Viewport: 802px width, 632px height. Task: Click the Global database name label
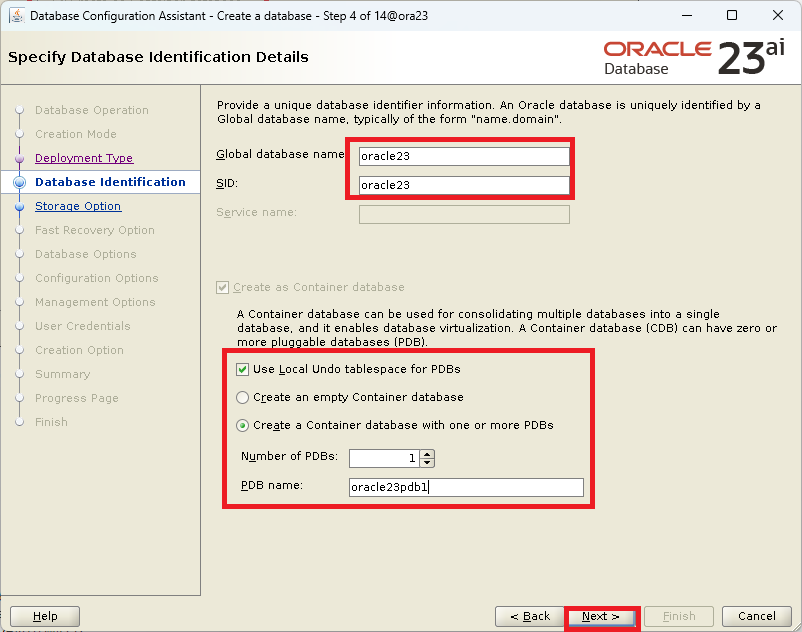(x=280, y=154)
